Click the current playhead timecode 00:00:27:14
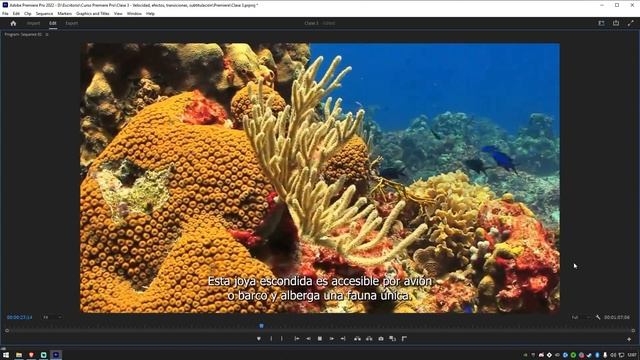The width and height of the screenshot is (640, 360). 19,317
